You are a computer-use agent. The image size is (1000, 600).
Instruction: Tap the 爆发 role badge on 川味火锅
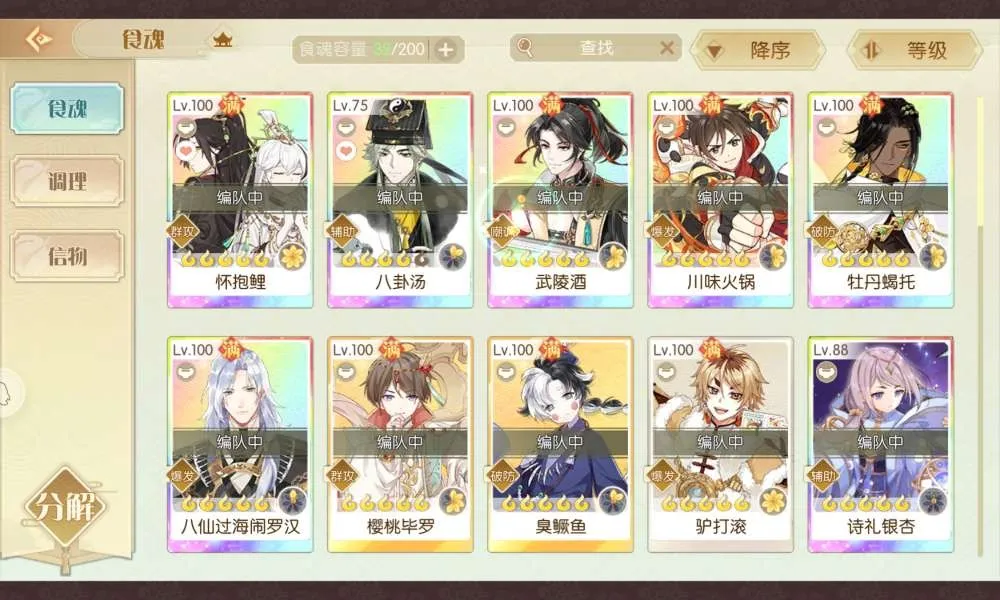(663, 231)
